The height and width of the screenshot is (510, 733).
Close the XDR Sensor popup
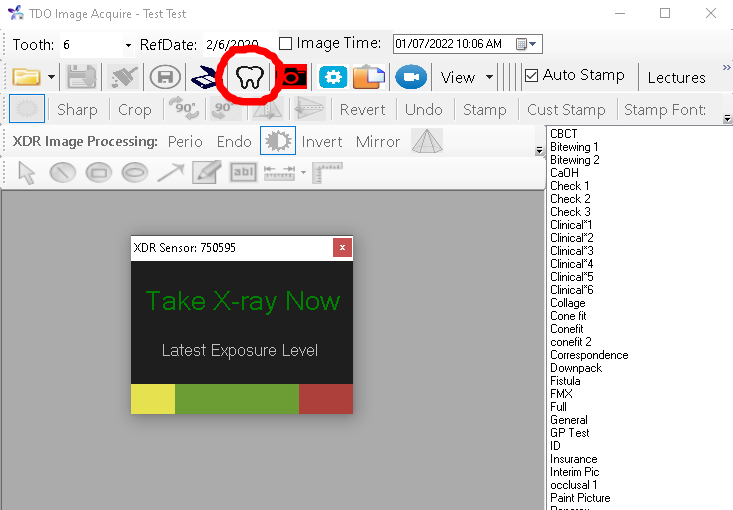[342, 247]
